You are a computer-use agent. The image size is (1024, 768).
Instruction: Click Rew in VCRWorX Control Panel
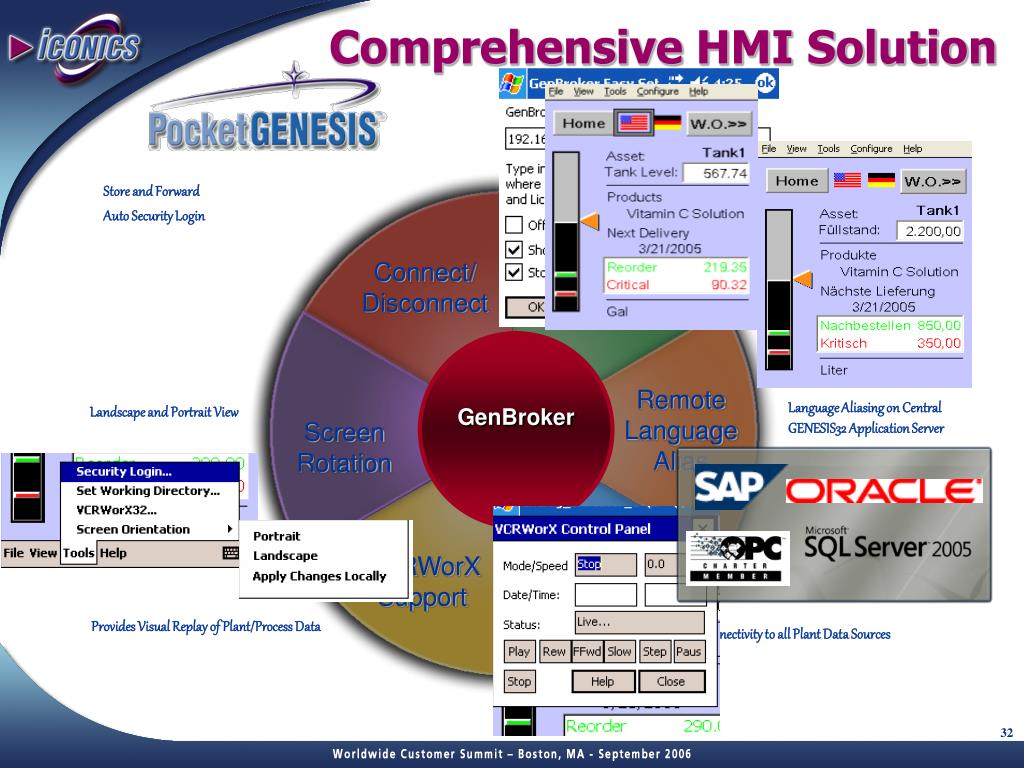(554, 651)
